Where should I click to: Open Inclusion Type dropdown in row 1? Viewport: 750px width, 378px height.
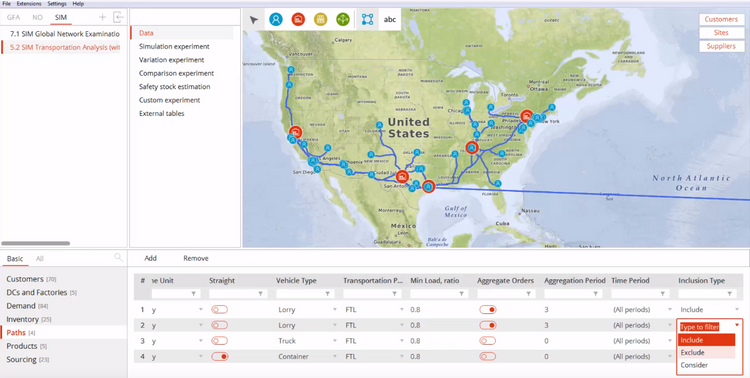(x=737, y=310)
